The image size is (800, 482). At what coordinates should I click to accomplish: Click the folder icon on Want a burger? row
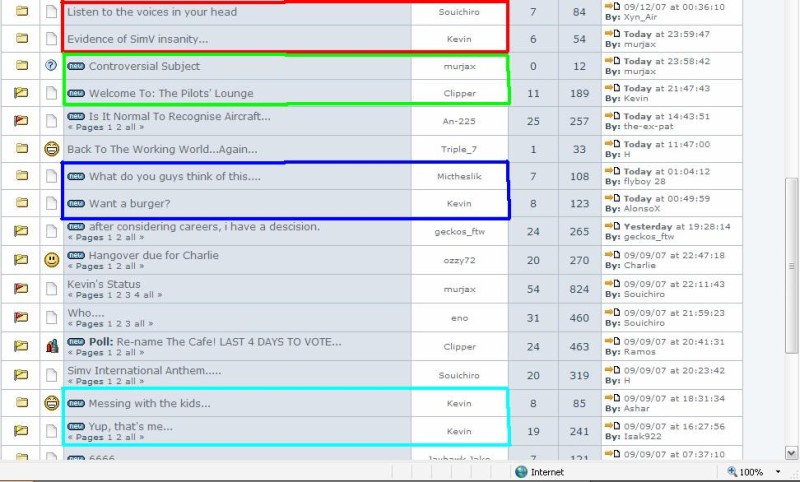click(x=21, y=203)
